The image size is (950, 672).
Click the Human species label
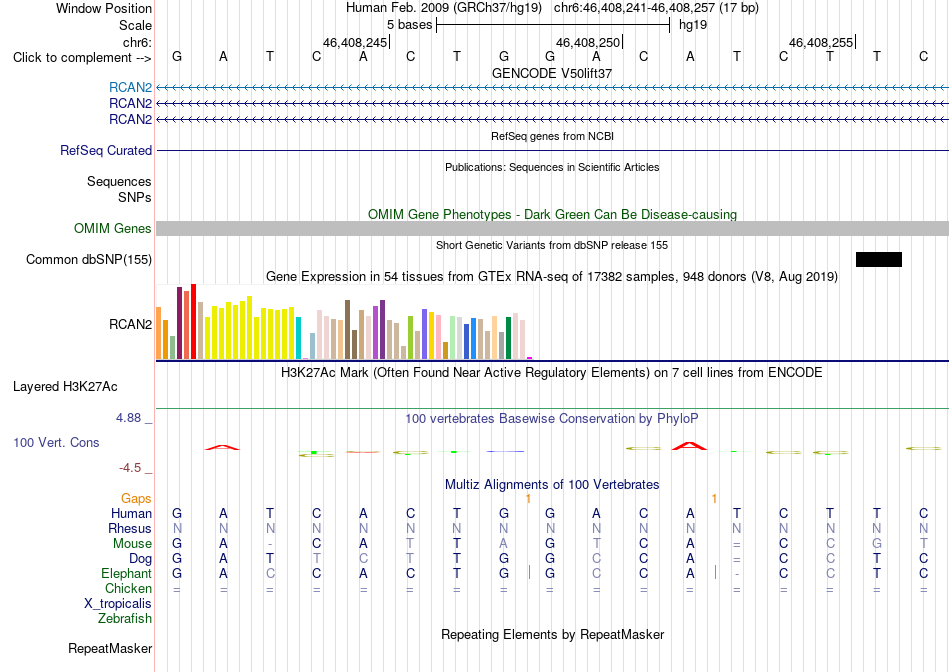point(131,513)
